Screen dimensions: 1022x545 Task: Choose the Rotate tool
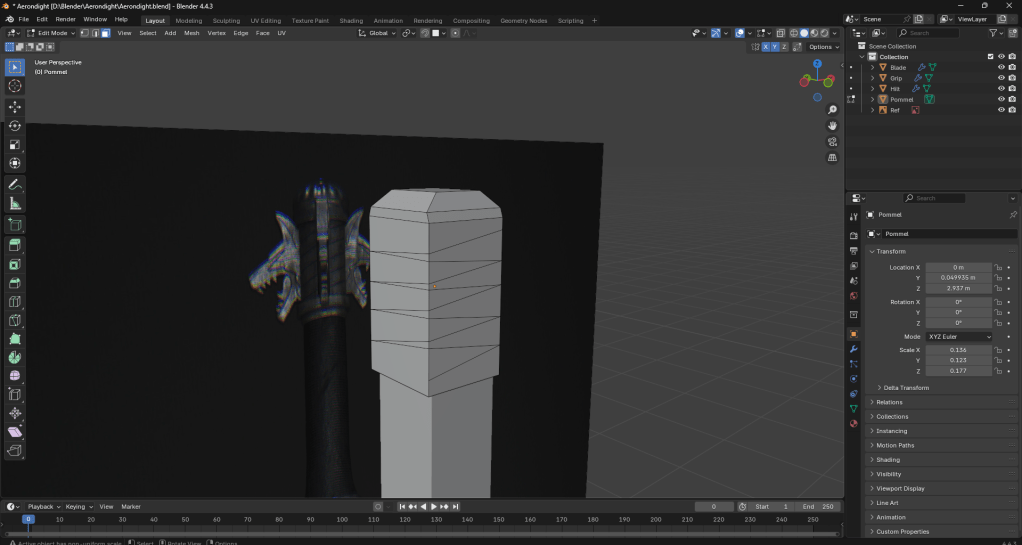(x=15, y=126)
